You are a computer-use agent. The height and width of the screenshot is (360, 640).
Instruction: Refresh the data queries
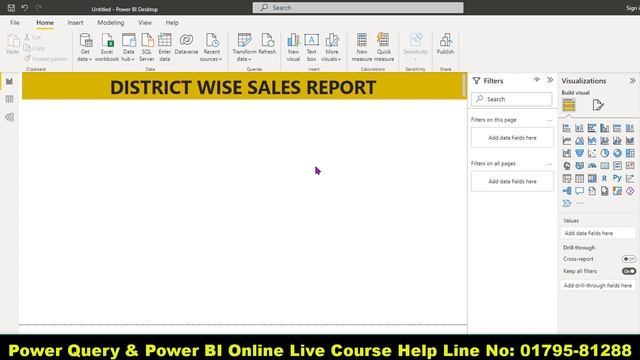coord(267,44)
